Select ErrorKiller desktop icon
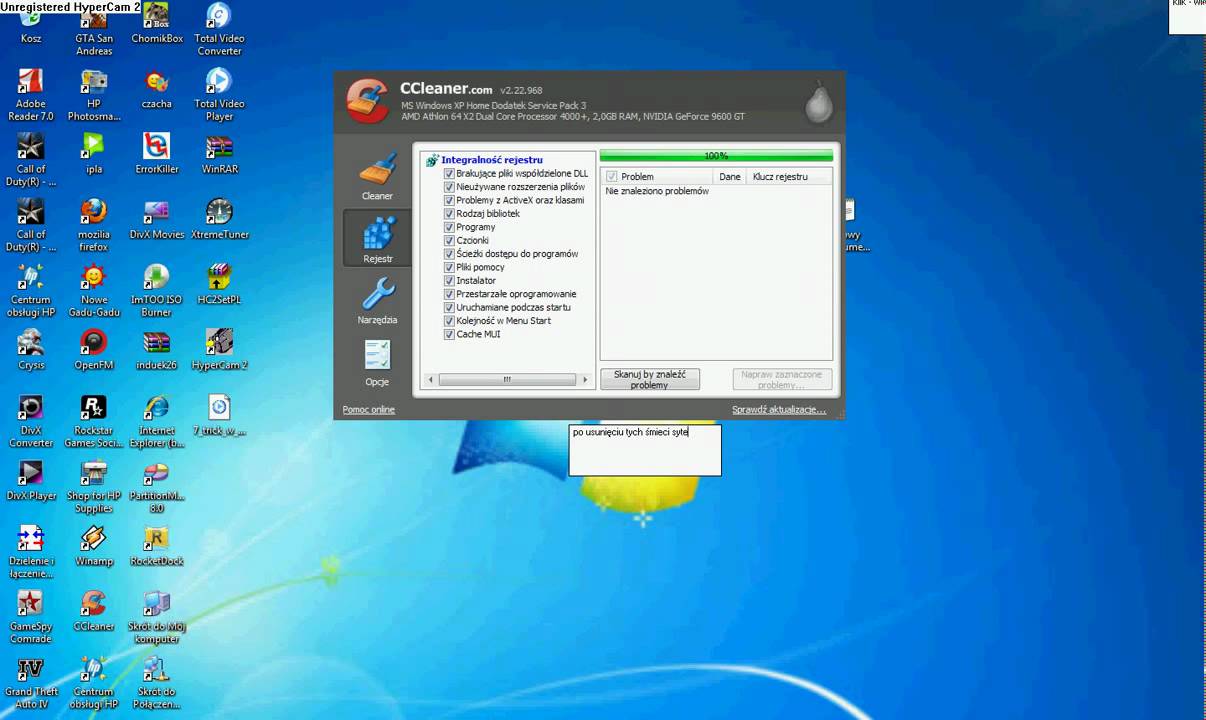Viewport: 1206px width, 720px height. coord(157,154)
